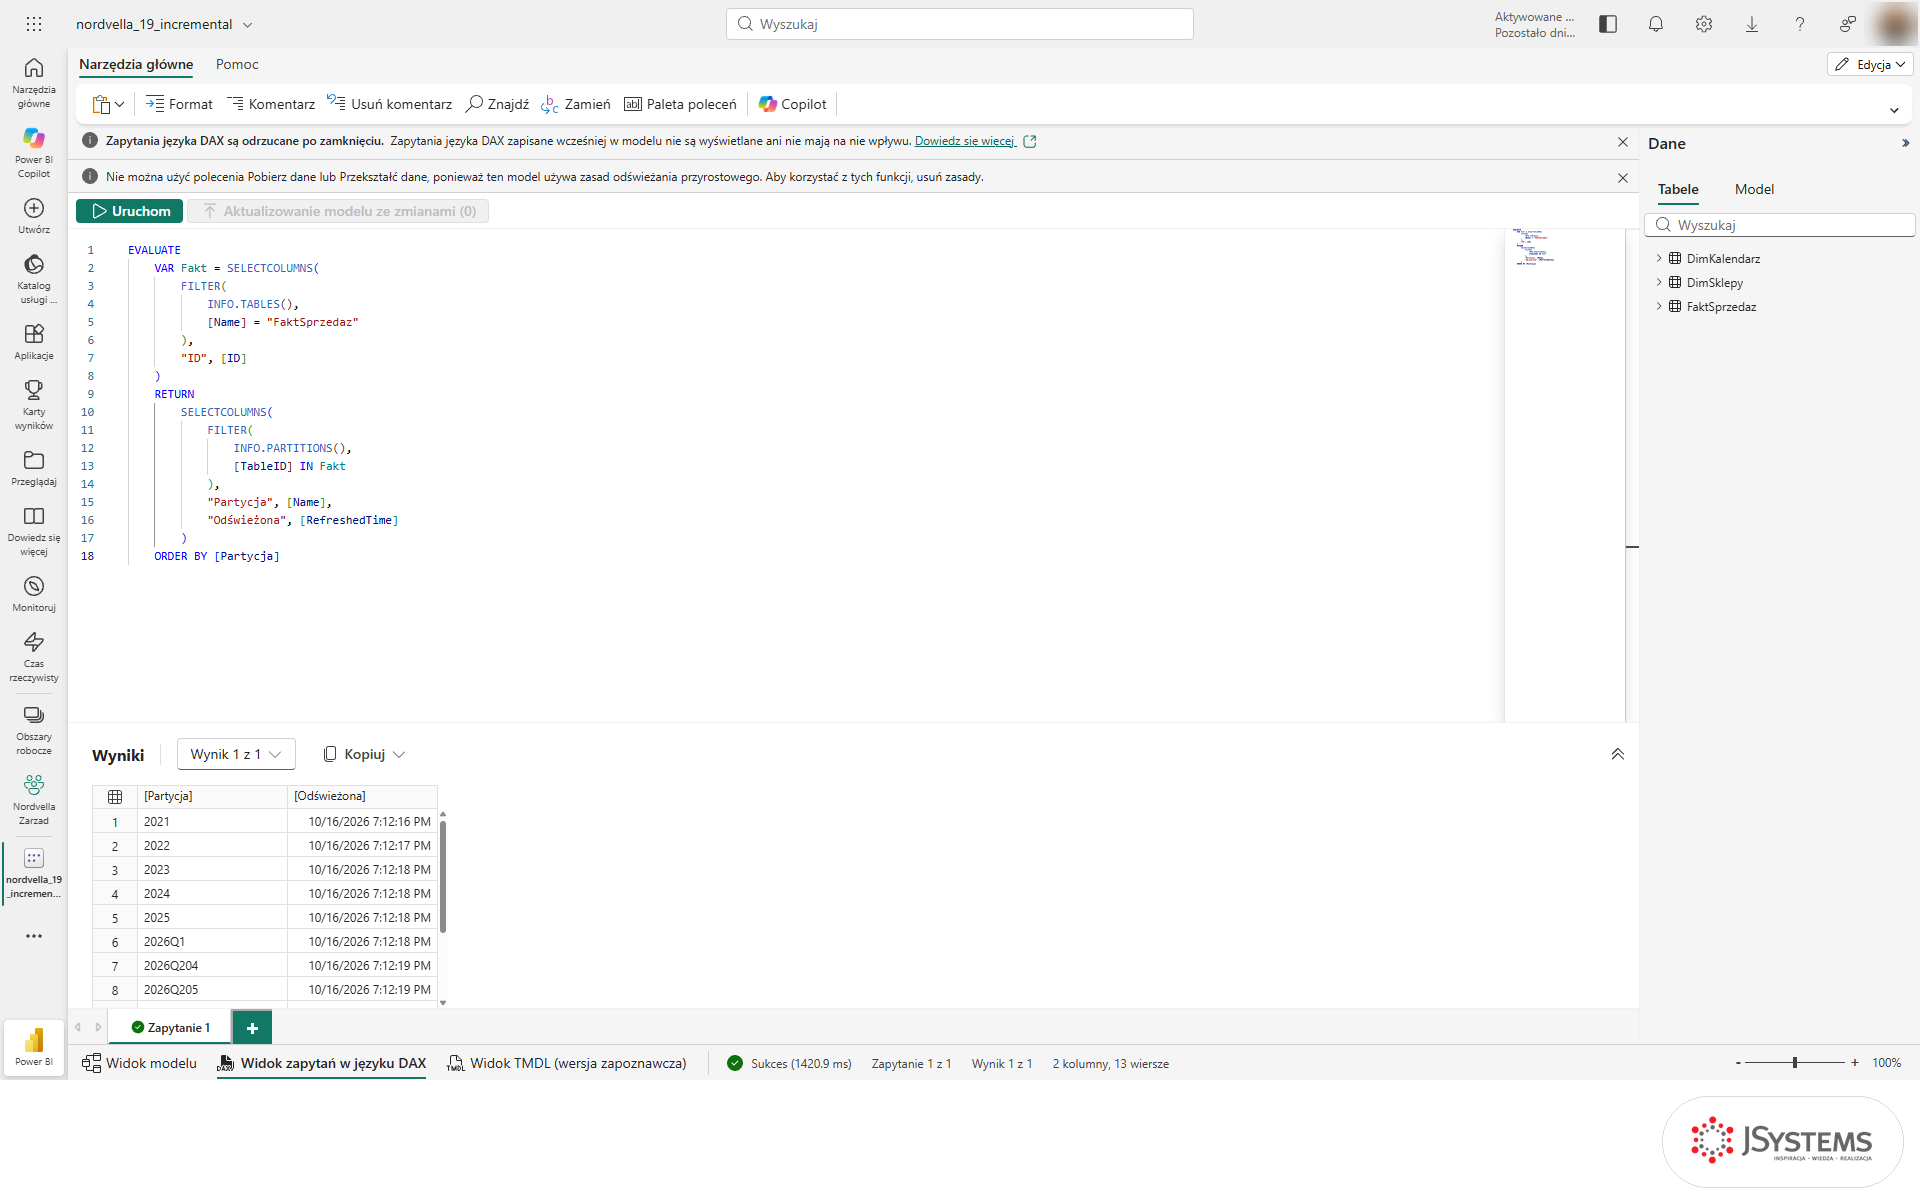Collapse the Dane pane with arrow

[1905, 143]
